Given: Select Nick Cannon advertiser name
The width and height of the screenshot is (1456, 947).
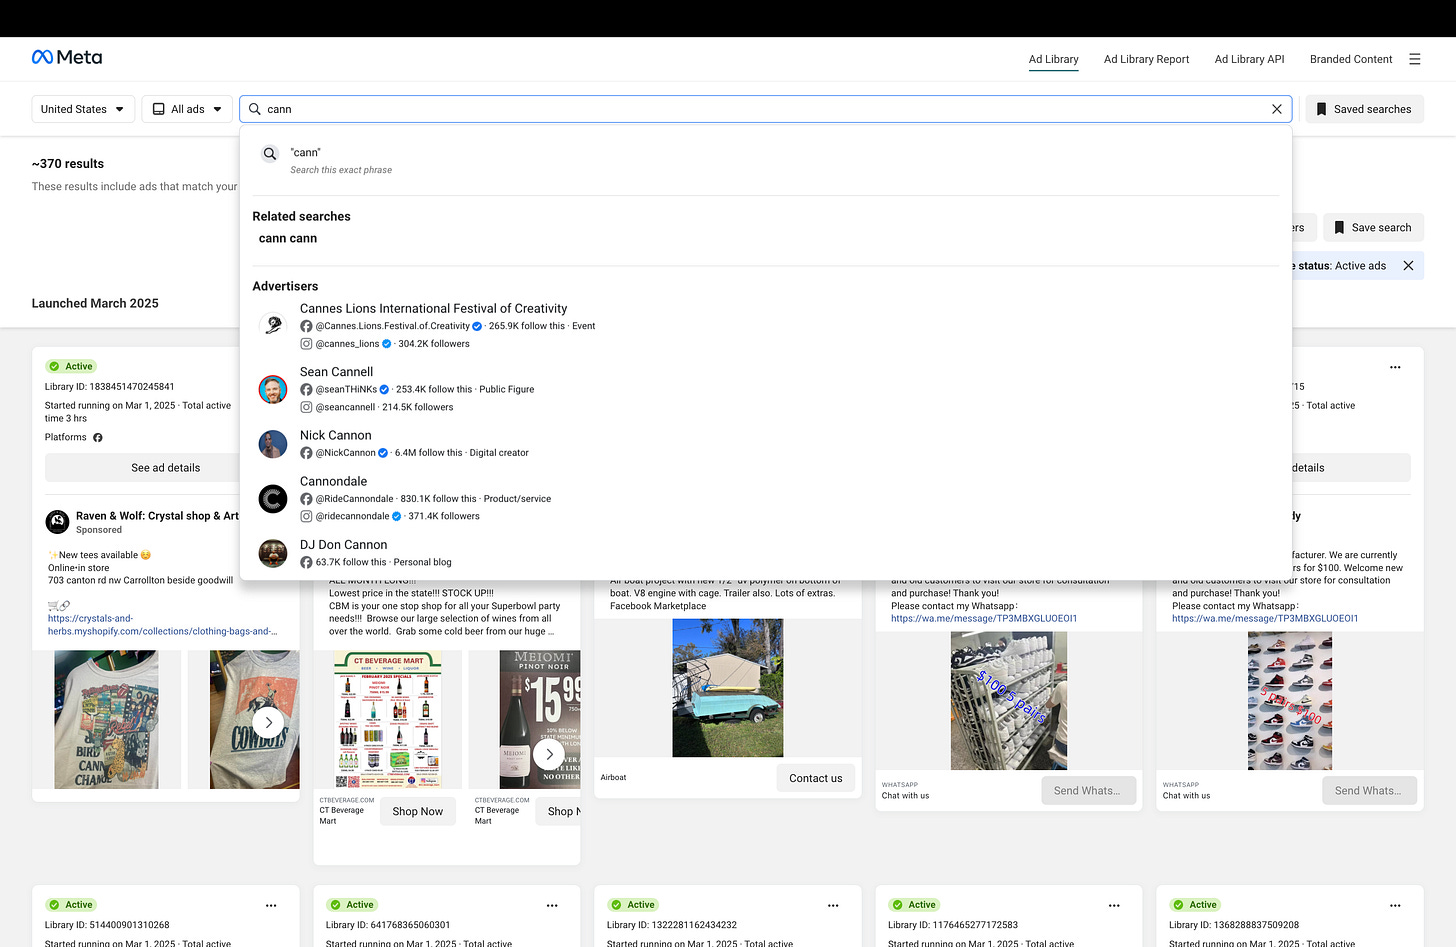Looking at the screenshot, I should [336, 435].
